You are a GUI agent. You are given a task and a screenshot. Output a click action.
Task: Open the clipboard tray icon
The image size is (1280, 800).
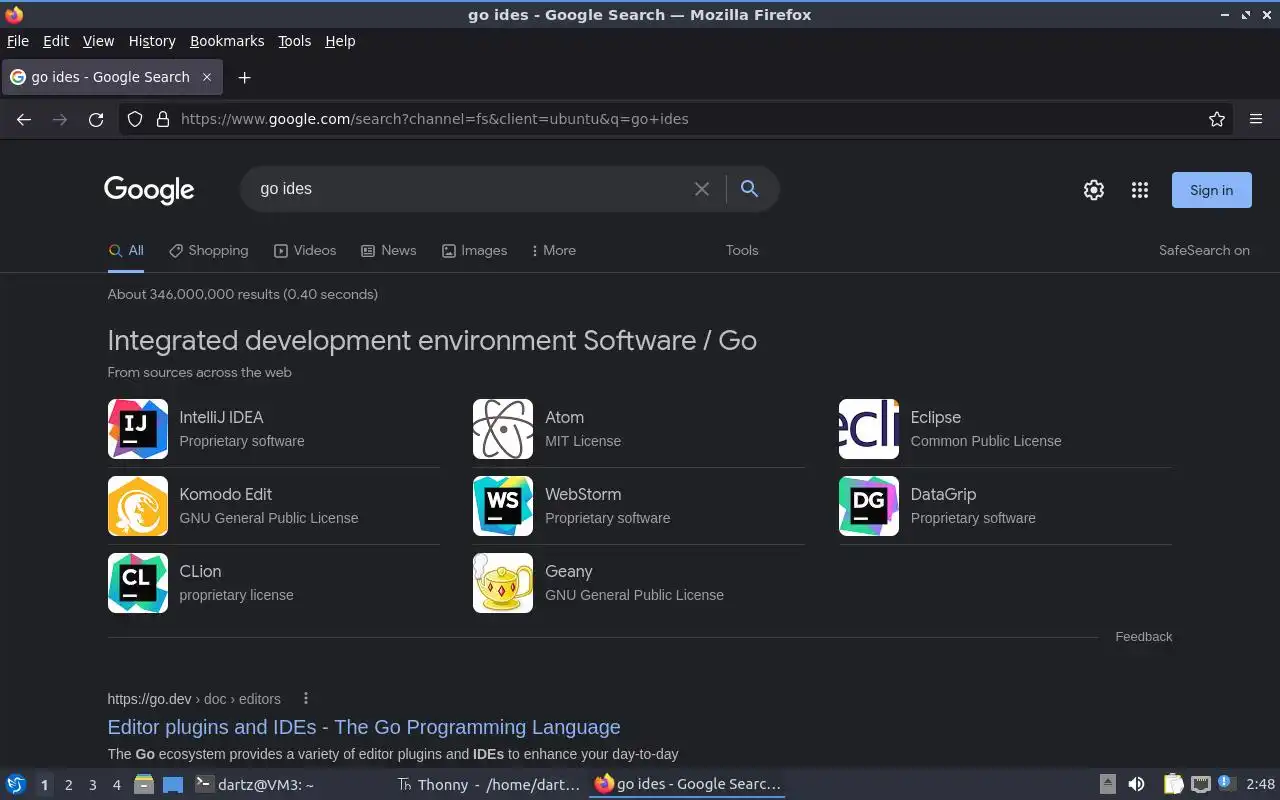1173,785
